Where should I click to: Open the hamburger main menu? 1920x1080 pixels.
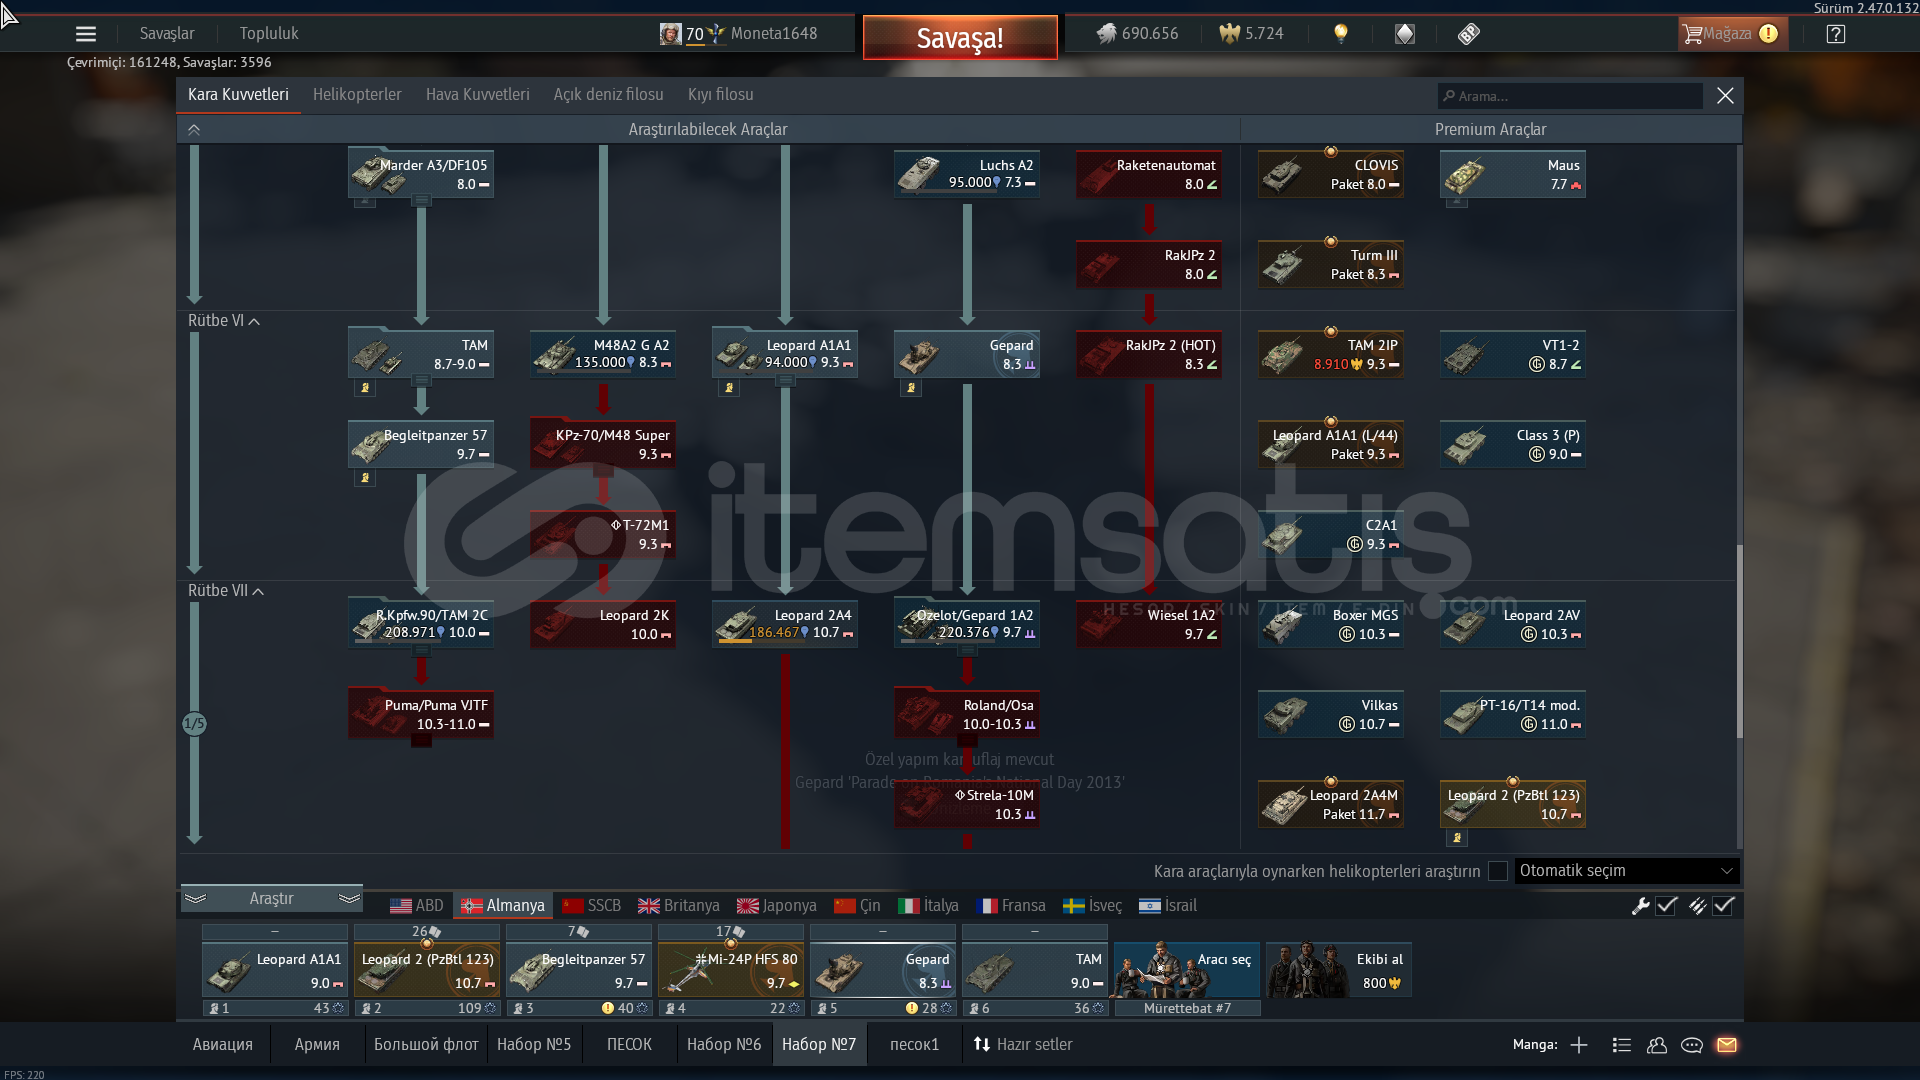click(86, 34)
